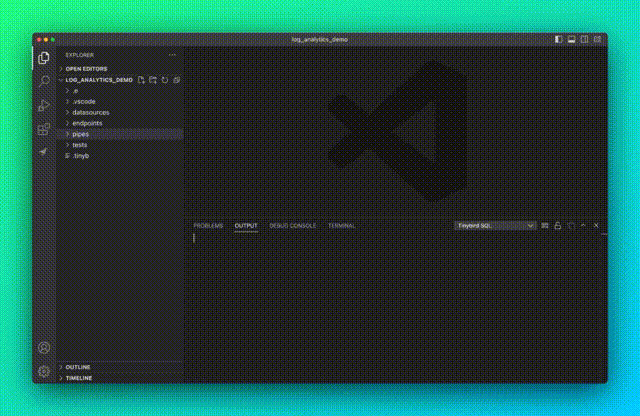The image size is (640, 416).
Task: Select the .tinyb file
Action: [81, 156]
